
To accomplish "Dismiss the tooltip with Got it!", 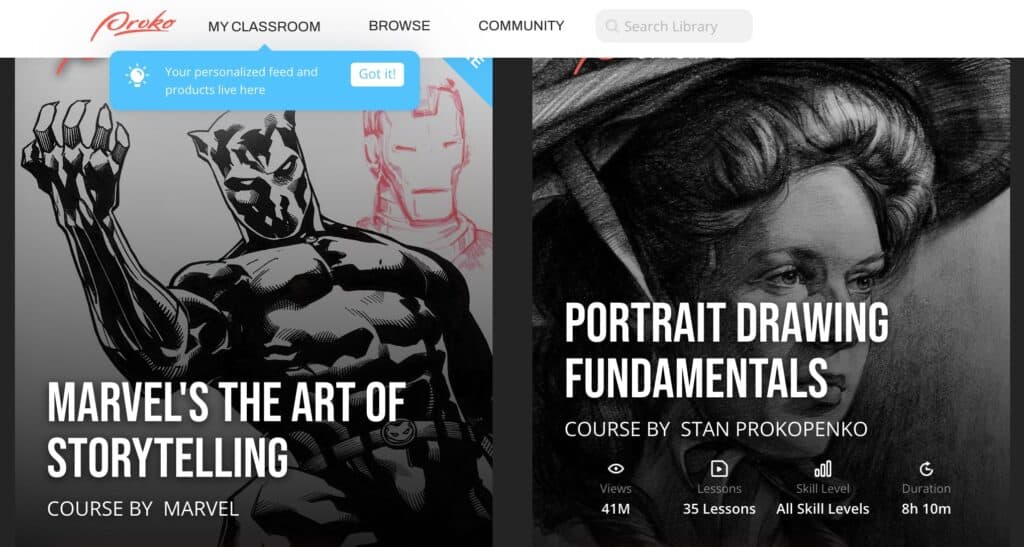I will [x=377, y=74].
